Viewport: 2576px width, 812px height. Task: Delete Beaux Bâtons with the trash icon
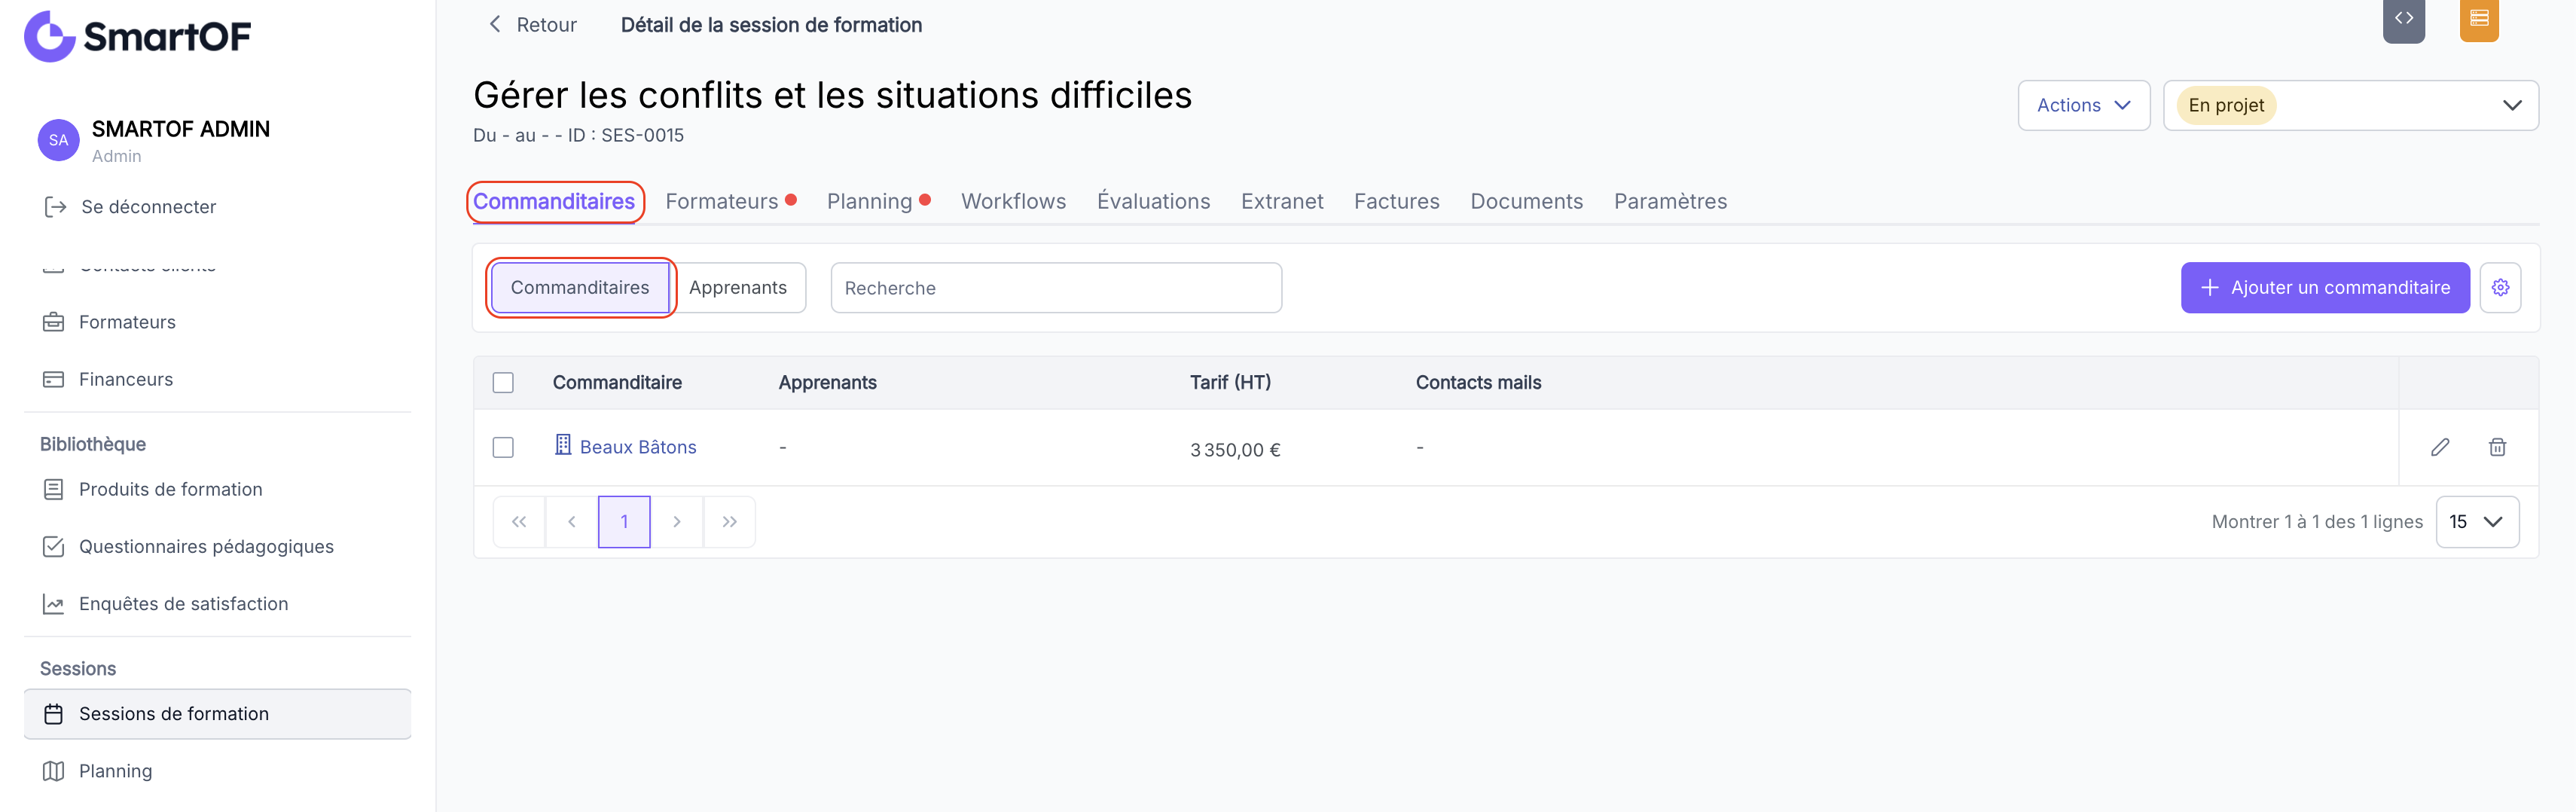(x=2497, y=447)
